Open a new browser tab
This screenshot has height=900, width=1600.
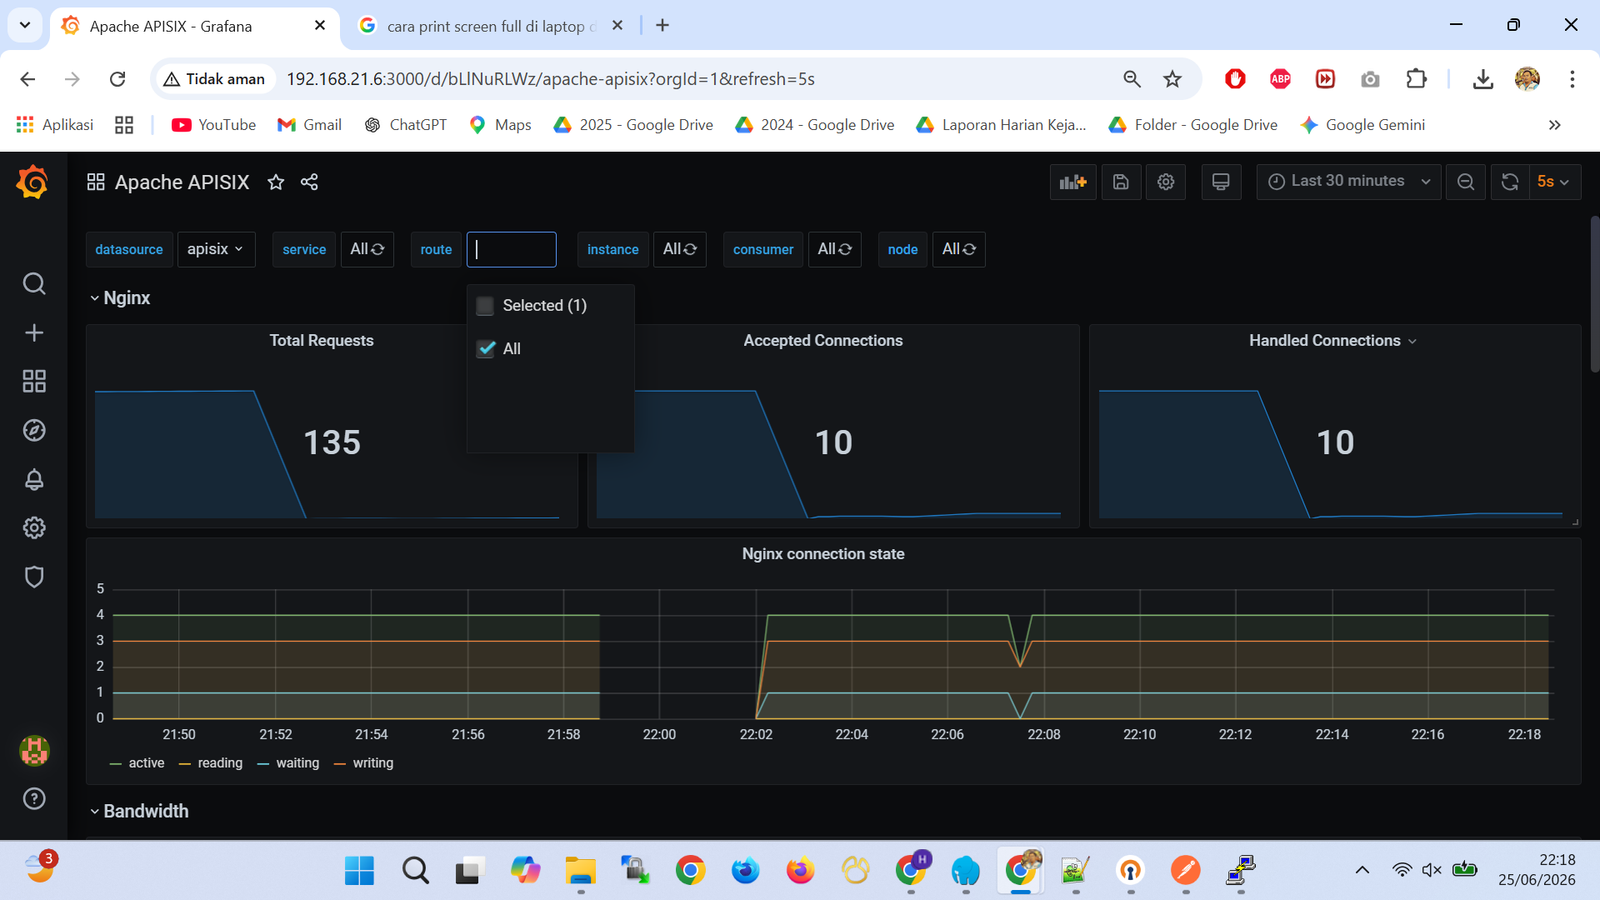(x=662, y=26)
